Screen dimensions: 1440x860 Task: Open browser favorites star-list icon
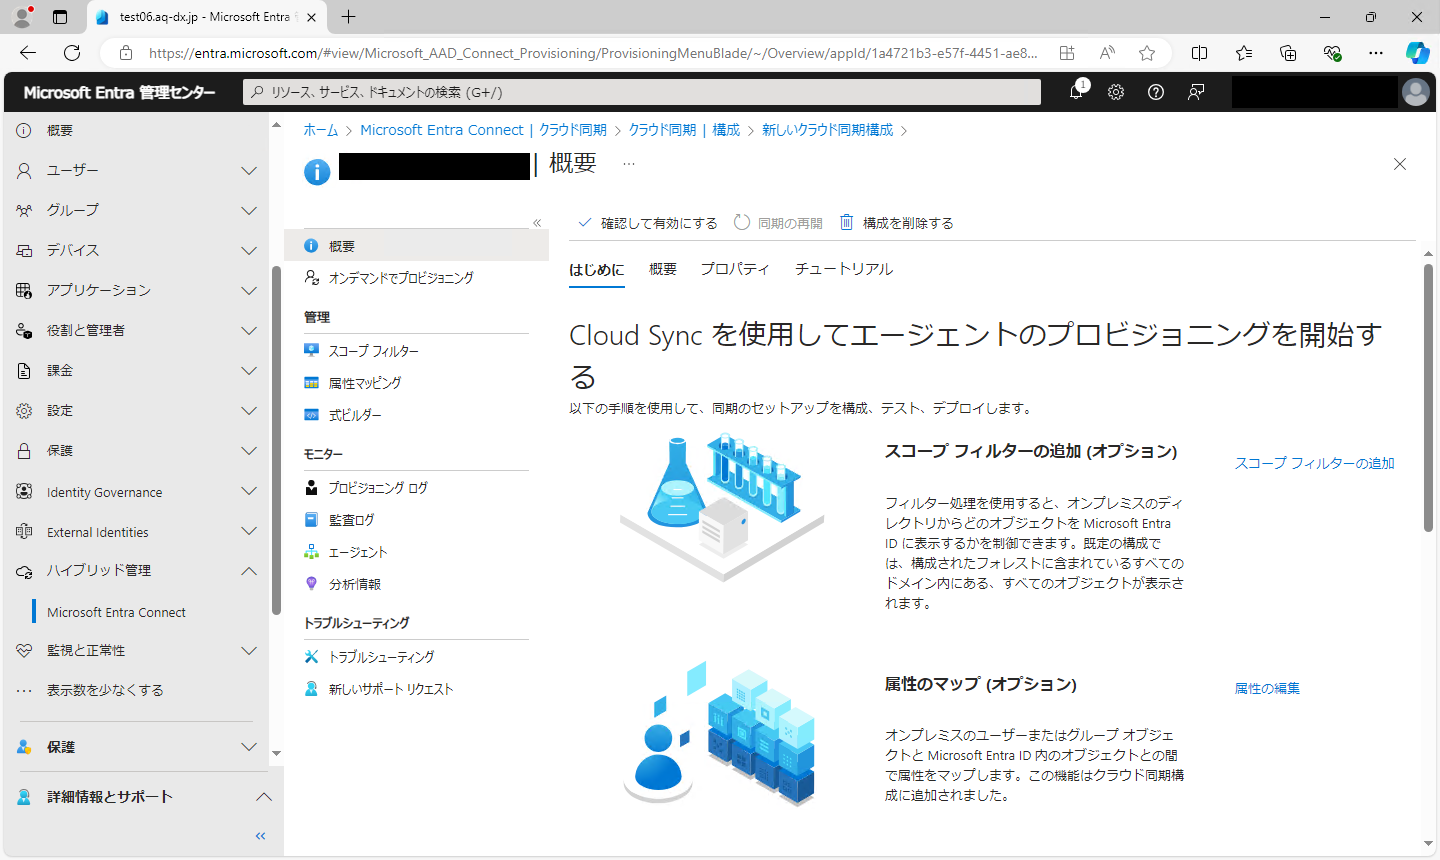coord(1244,53)
